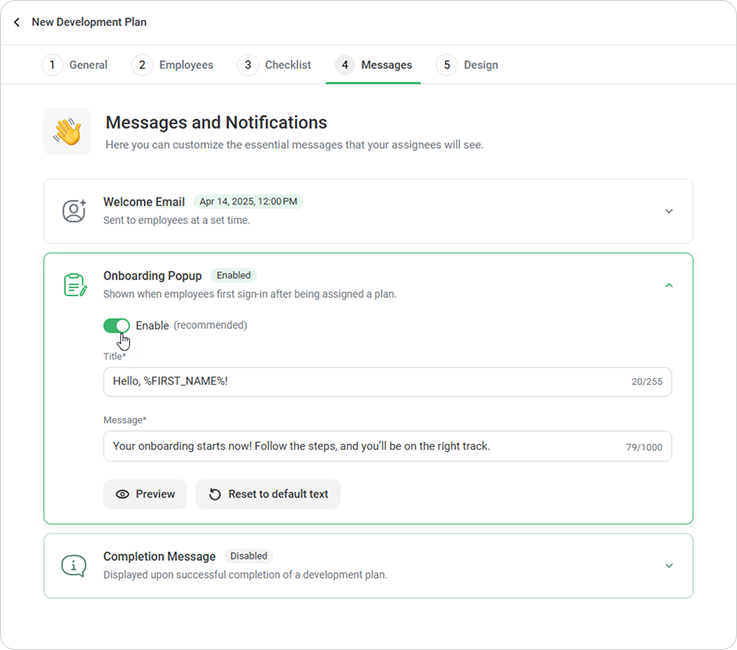Click into the Message text field
The height and width of the screenshot is (650, 737).
click(387, 446)
